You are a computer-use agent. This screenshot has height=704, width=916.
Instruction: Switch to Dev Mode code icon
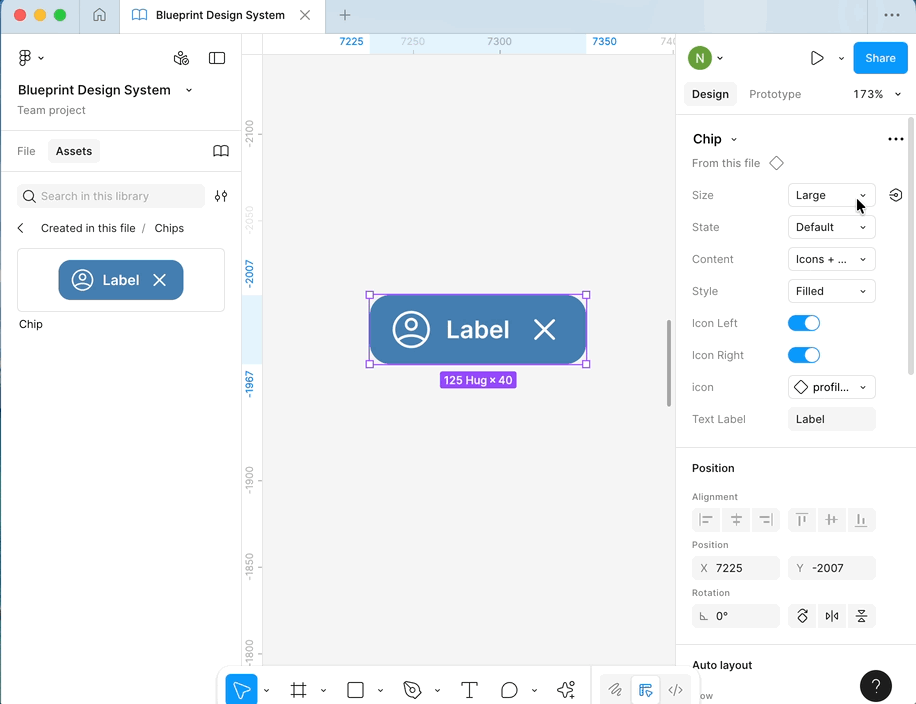(x=675, y=690)
